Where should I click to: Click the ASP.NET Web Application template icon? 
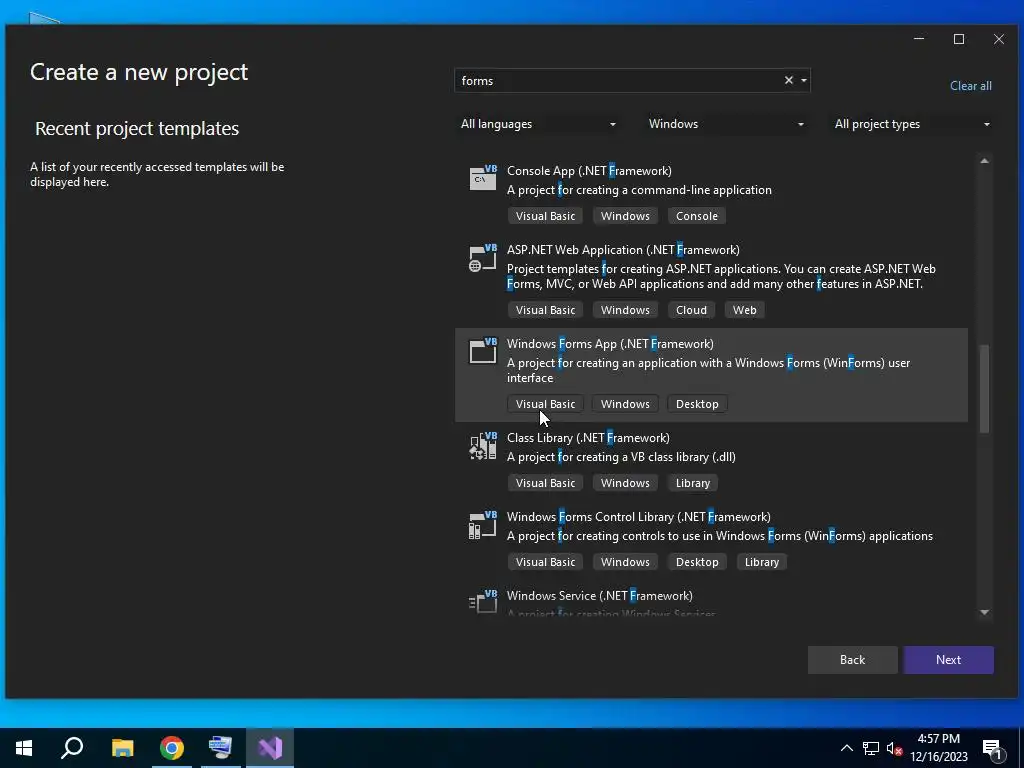[483, 257]
